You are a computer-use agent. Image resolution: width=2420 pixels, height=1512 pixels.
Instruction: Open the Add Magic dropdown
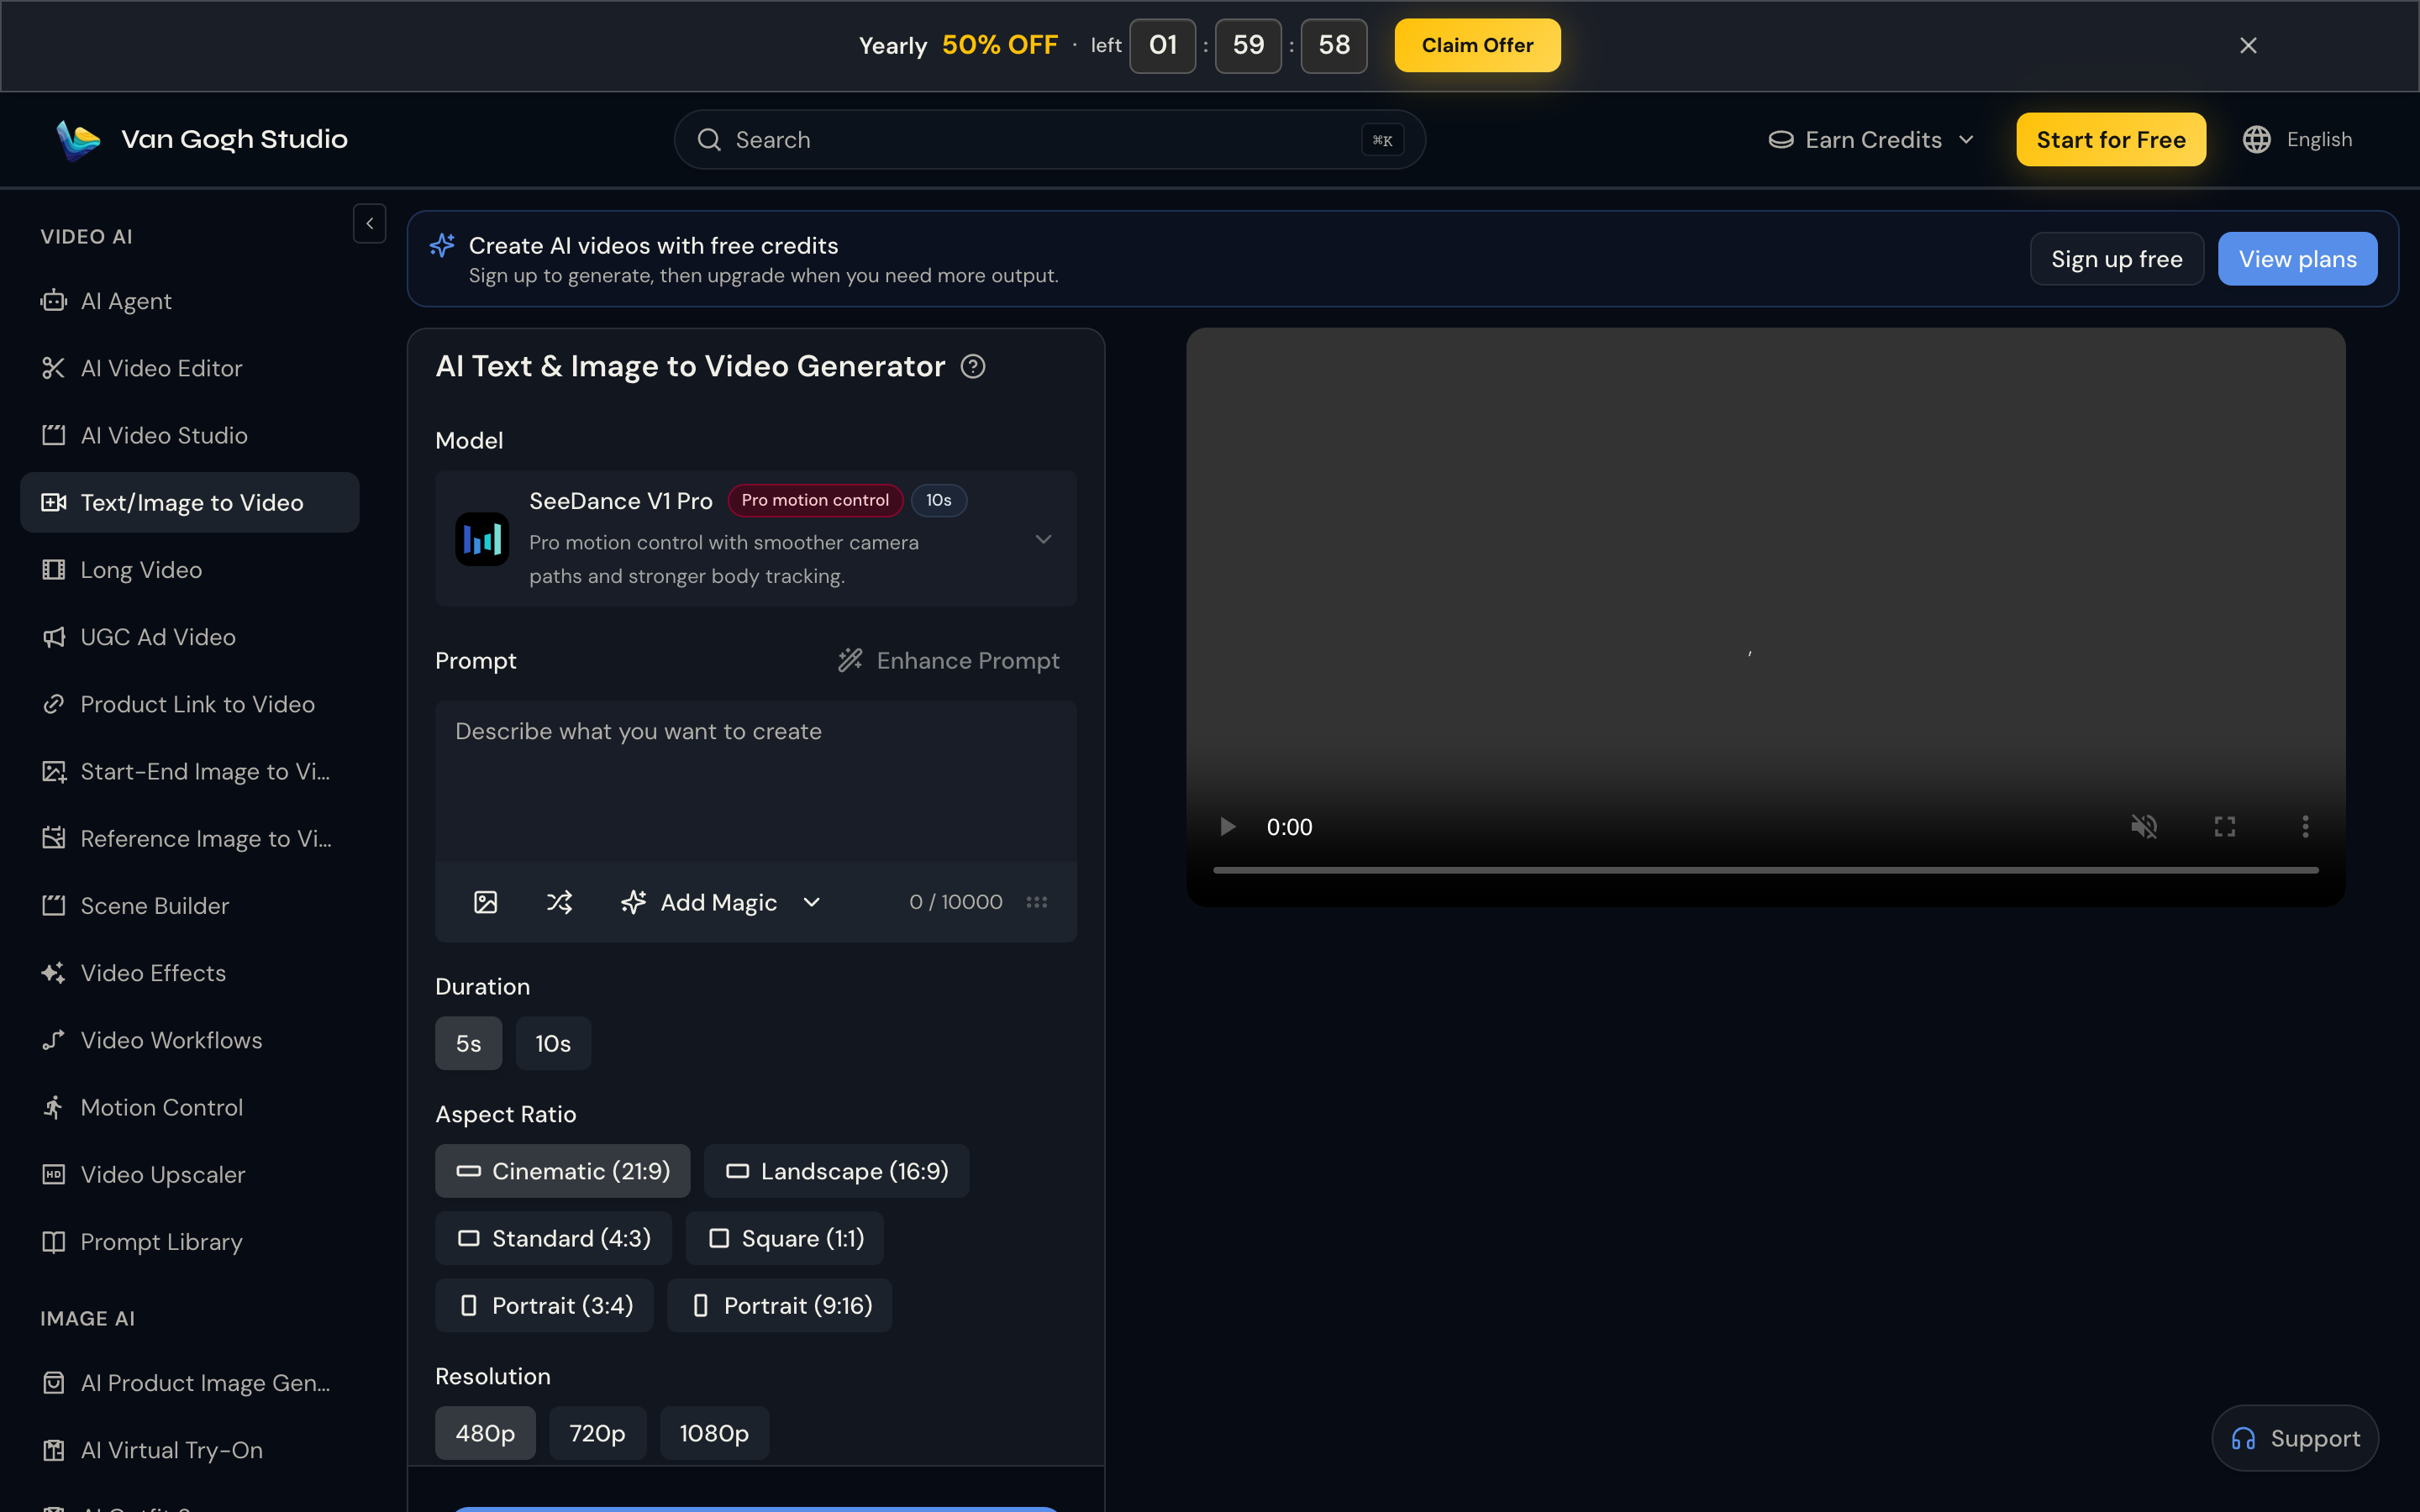[x=720, y=902]
